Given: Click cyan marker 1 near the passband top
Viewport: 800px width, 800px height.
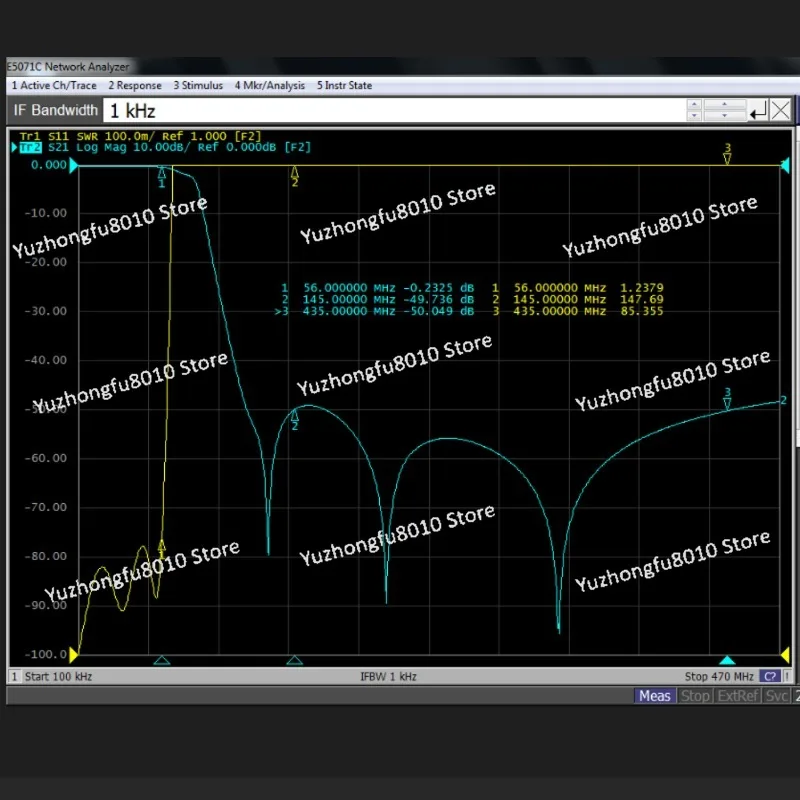Looking at the screenshot, I should 162,177.
